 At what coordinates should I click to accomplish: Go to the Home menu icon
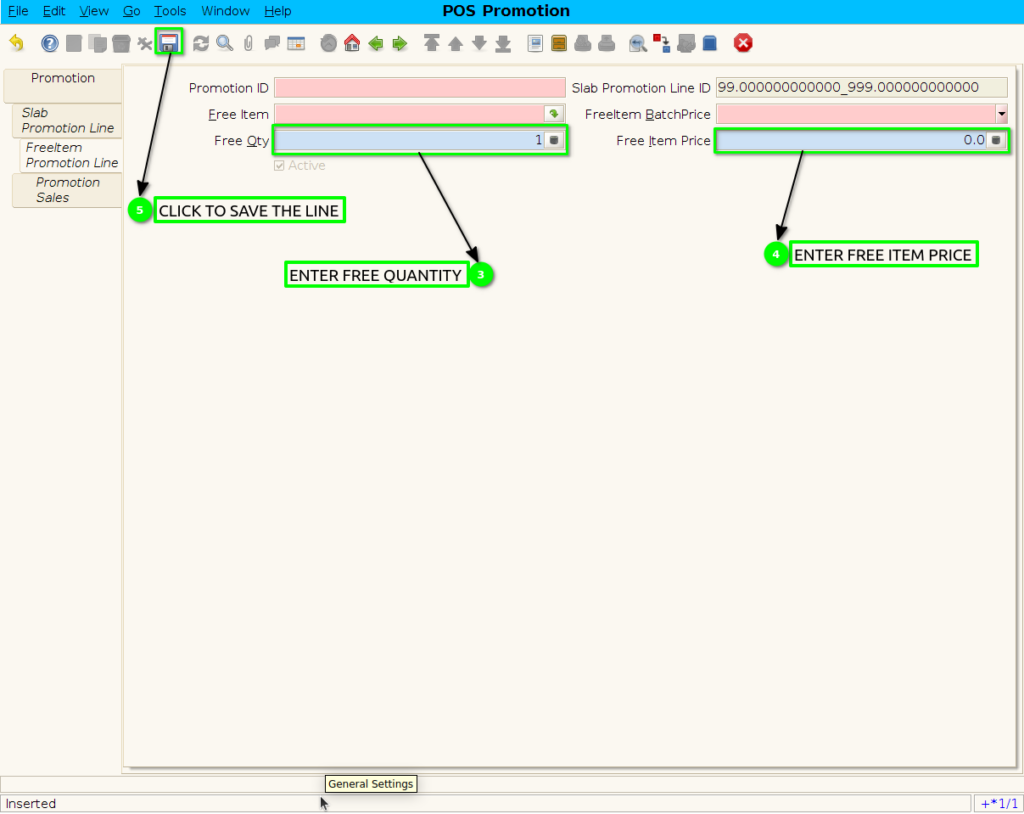(352, 43)
